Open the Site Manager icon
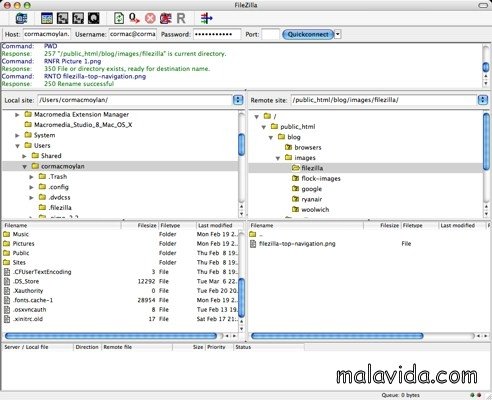The width and height of the screenshot is (492, 400). (21, 18)
